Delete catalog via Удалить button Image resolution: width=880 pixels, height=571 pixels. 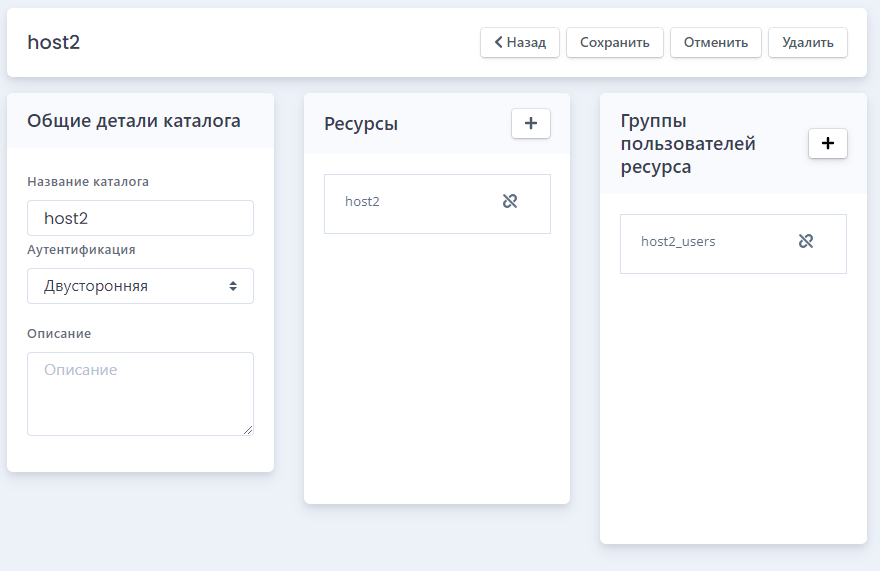click(808, 42)
